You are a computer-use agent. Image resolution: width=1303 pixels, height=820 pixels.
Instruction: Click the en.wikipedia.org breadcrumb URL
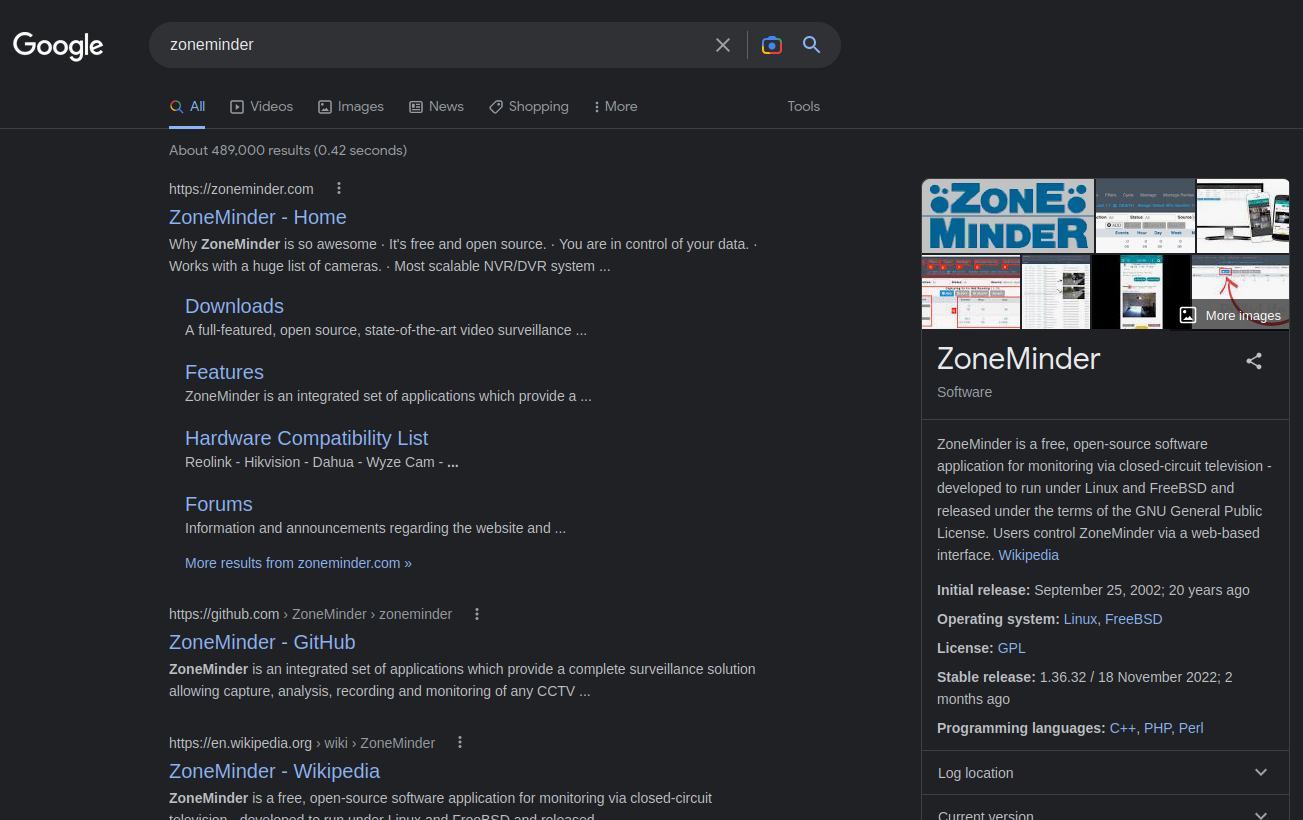(302, 743)
